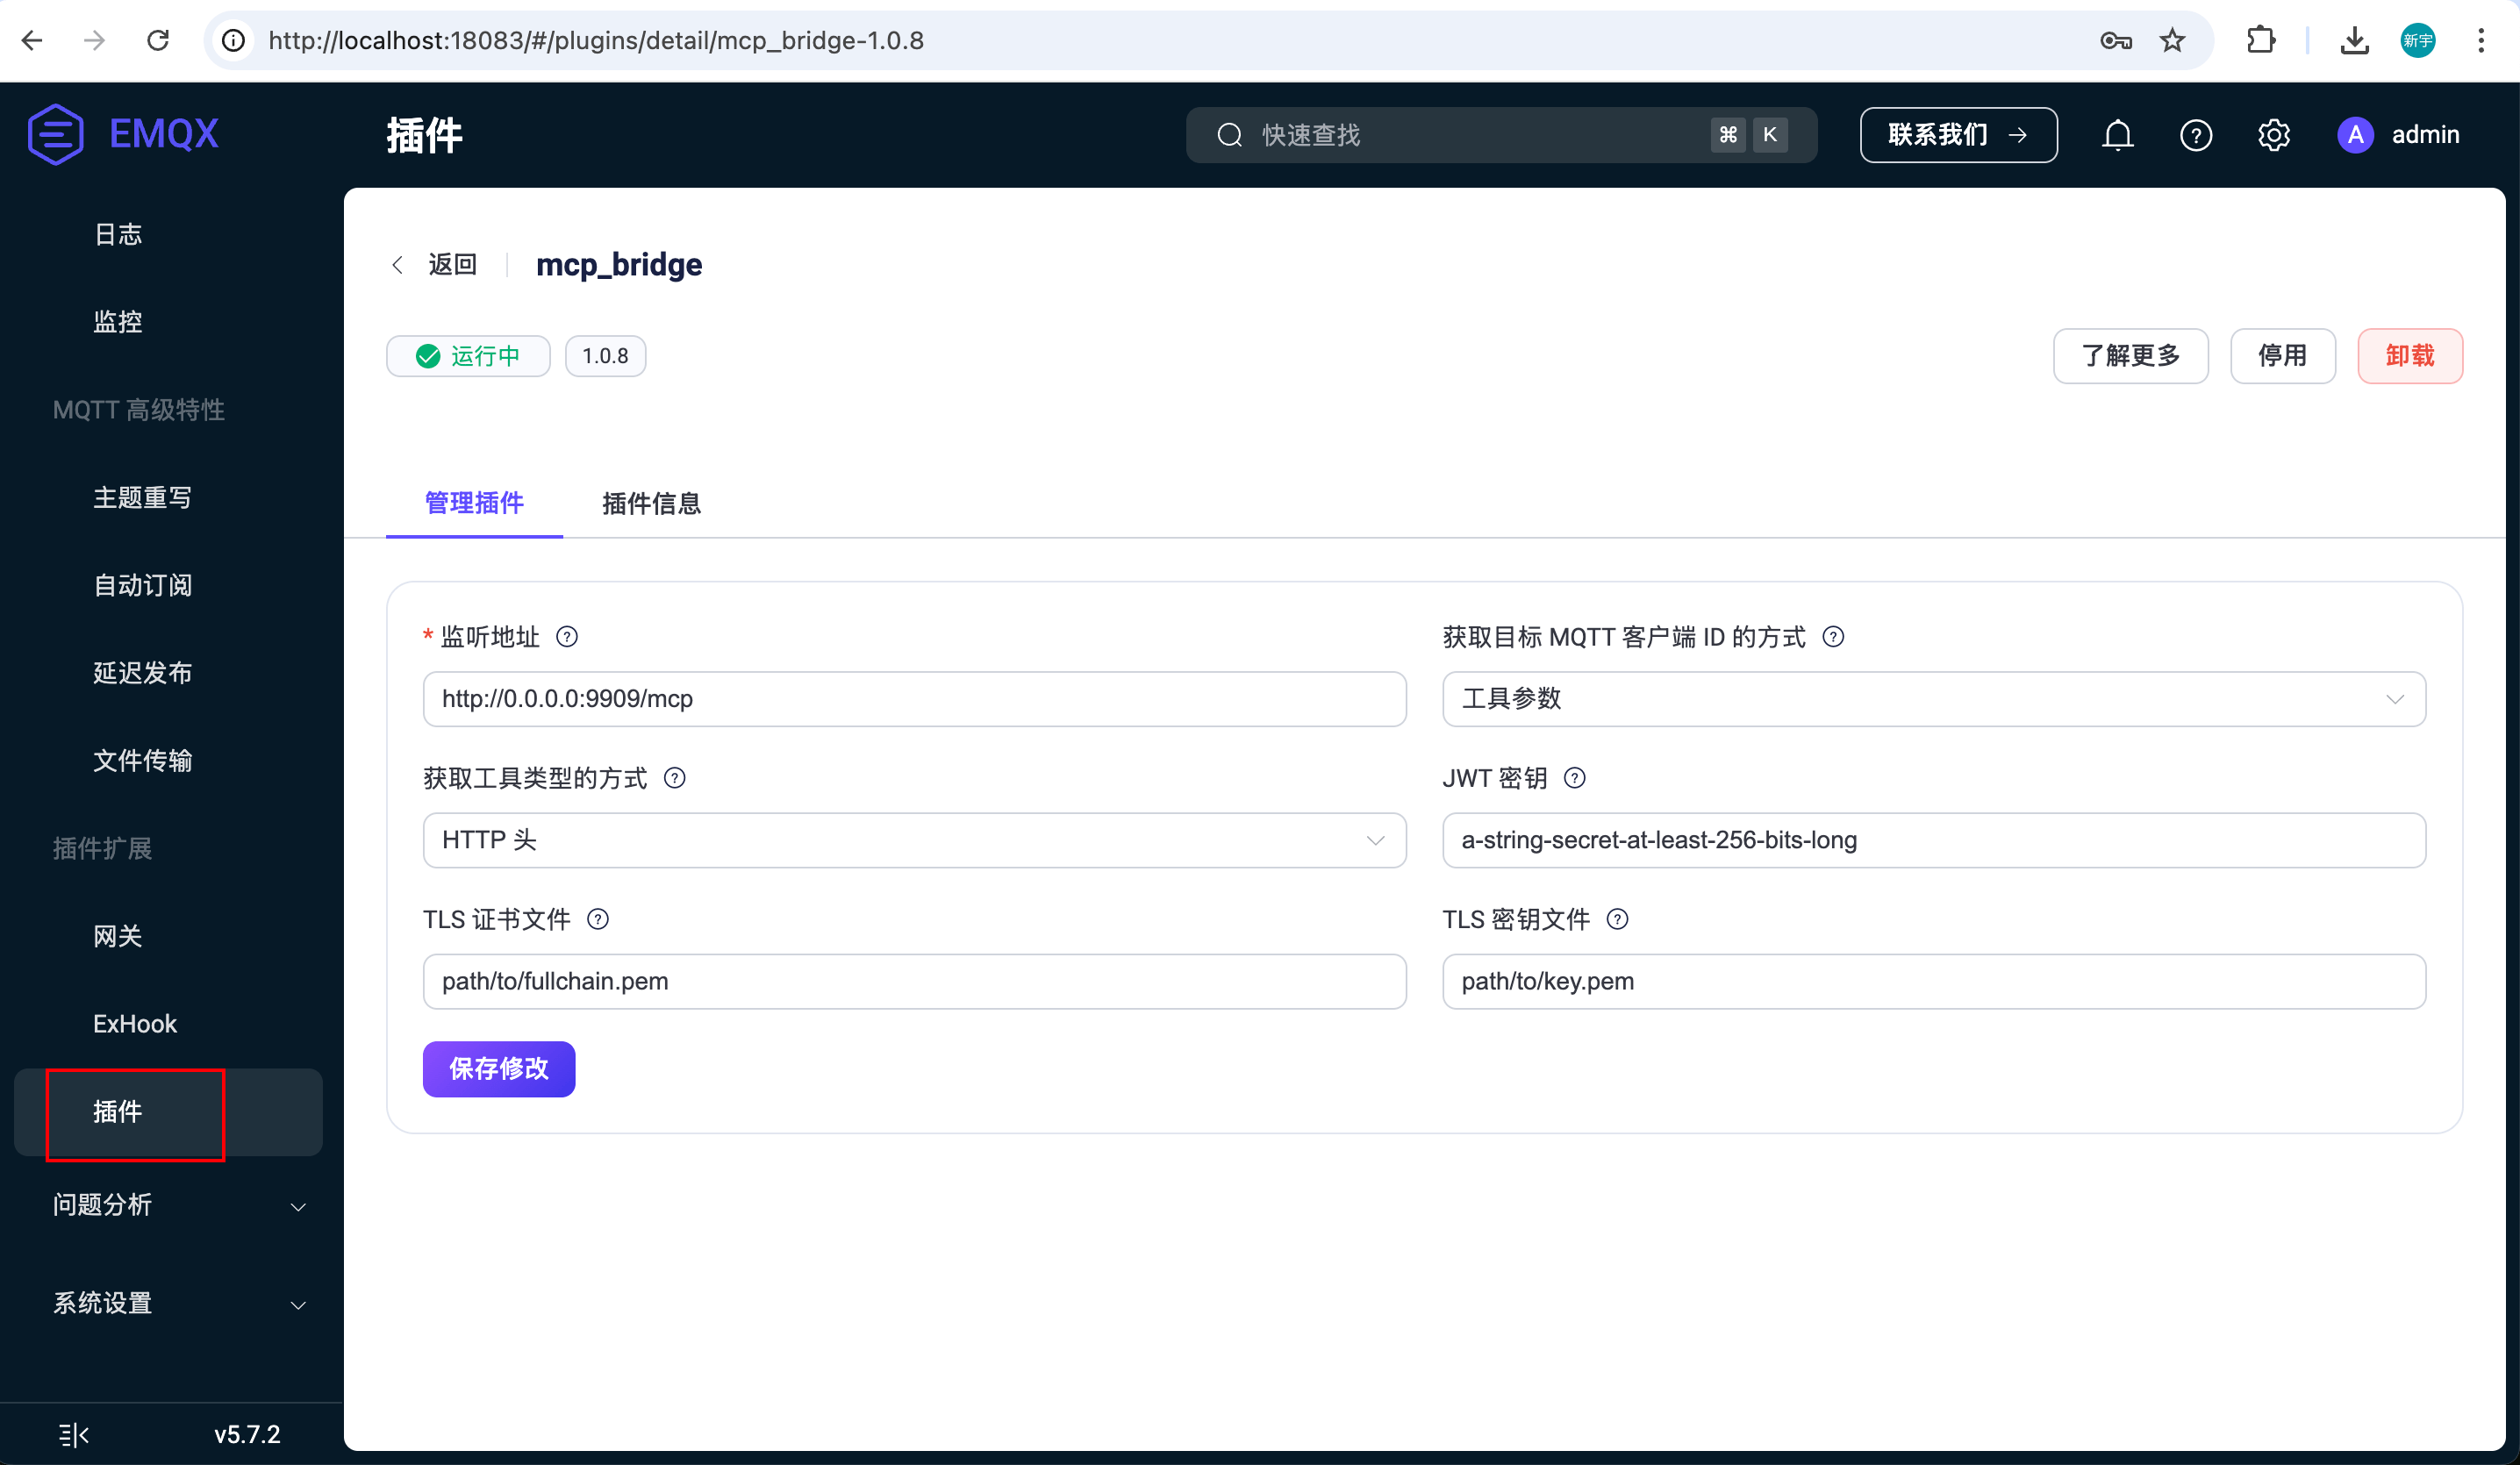Select 网关 in the sidebar menu
The image size is (2520, 1465).
(119, 936)
